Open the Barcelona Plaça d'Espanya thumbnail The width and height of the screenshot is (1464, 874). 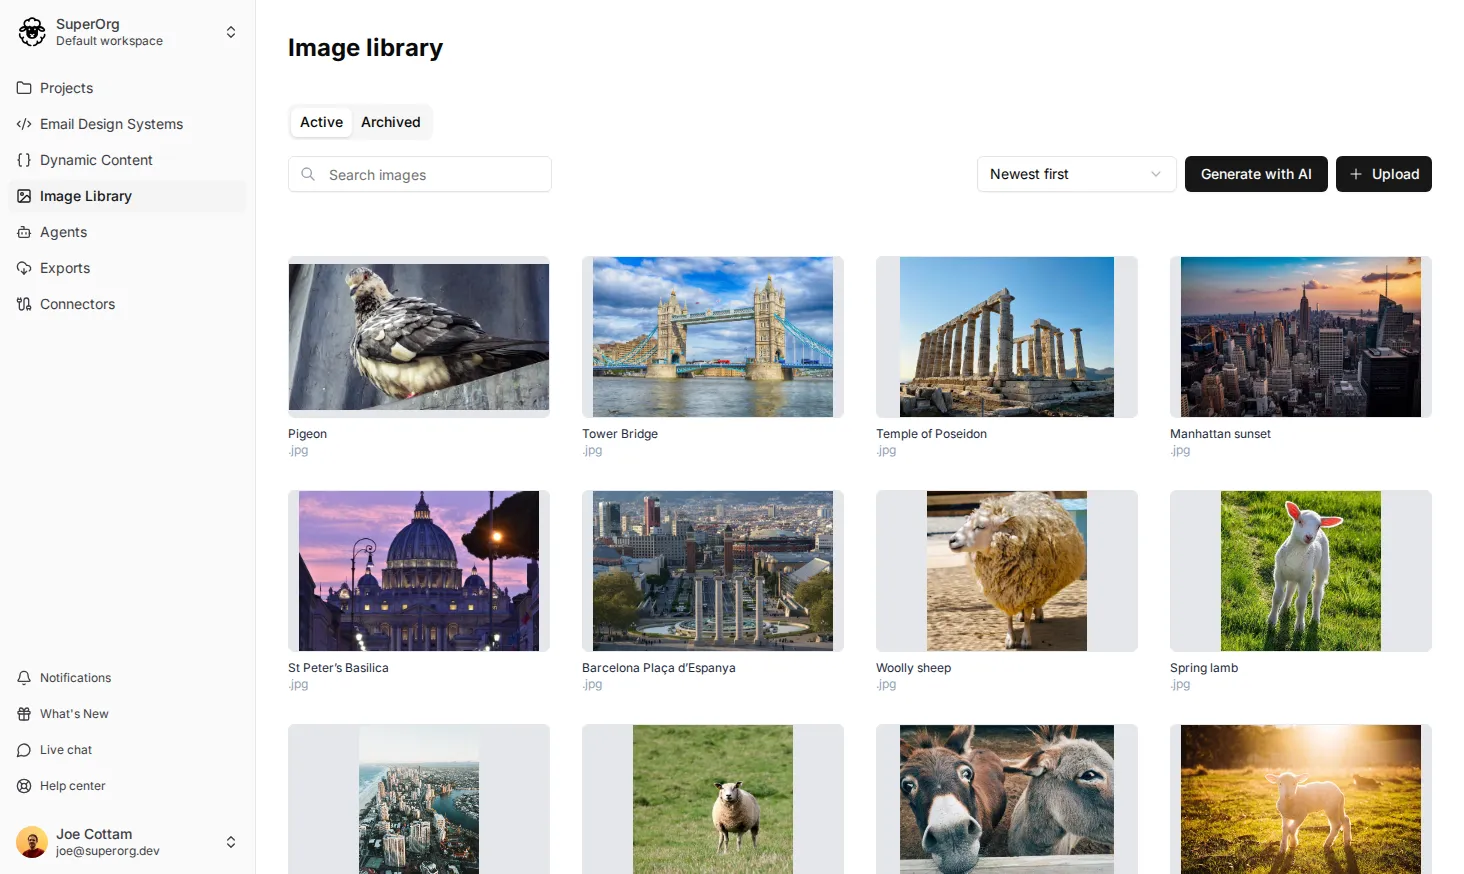pos(713,571)
